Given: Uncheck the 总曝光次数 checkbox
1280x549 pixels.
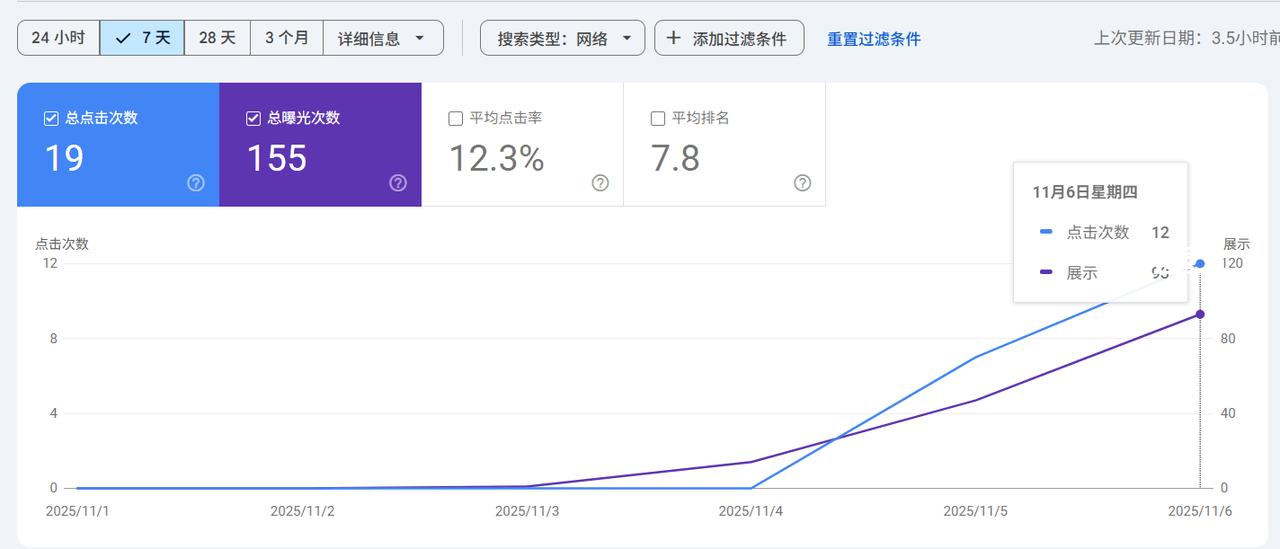Looking at the screenshot, I should (253, 118).
